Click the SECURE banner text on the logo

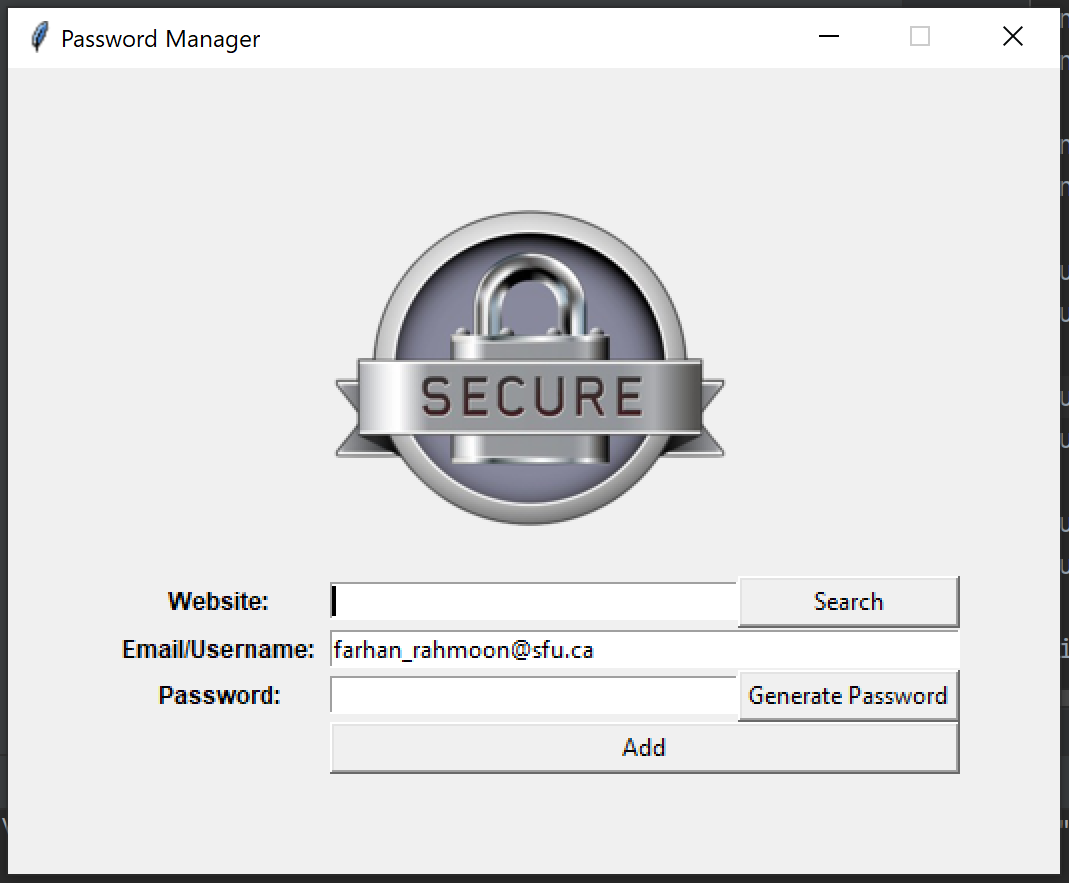[x=531, y=397]
